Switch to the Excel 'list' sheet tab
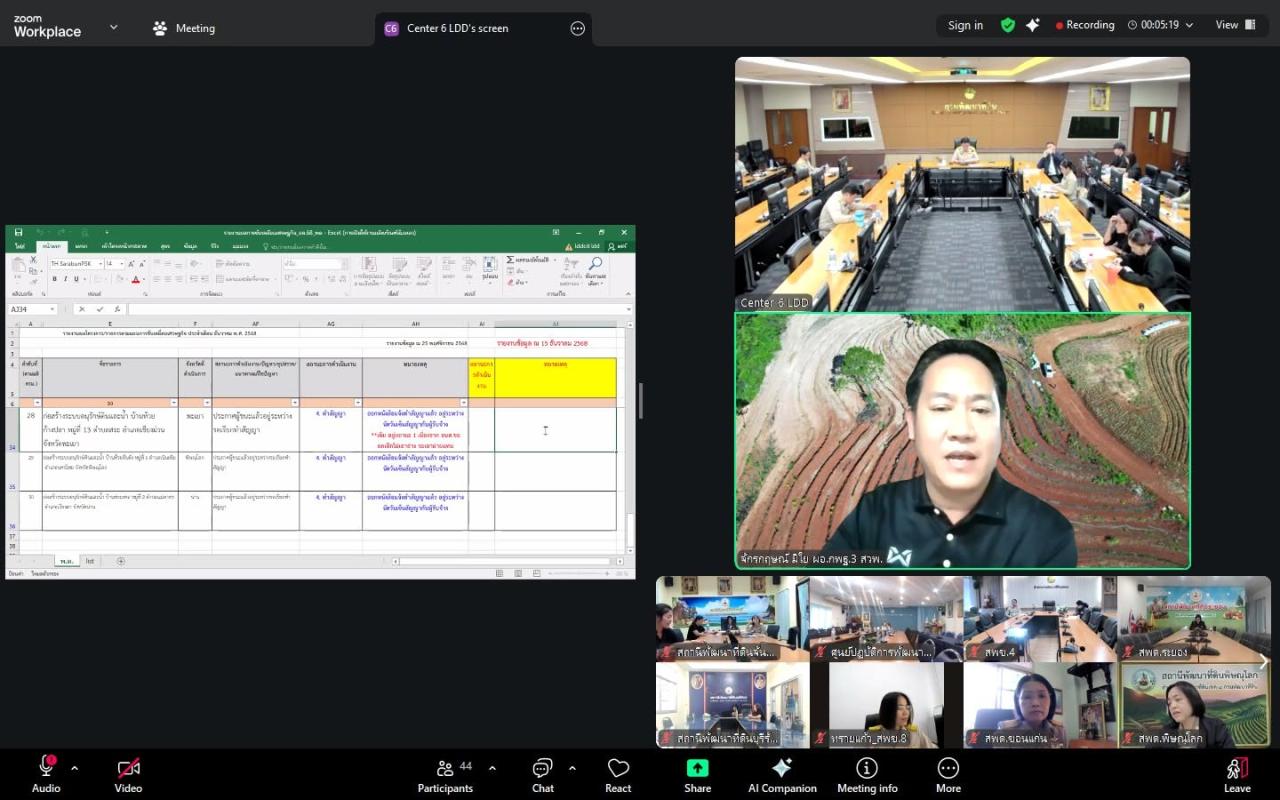Viewport: 1280px width, 800px height. [x=90, y=561]
